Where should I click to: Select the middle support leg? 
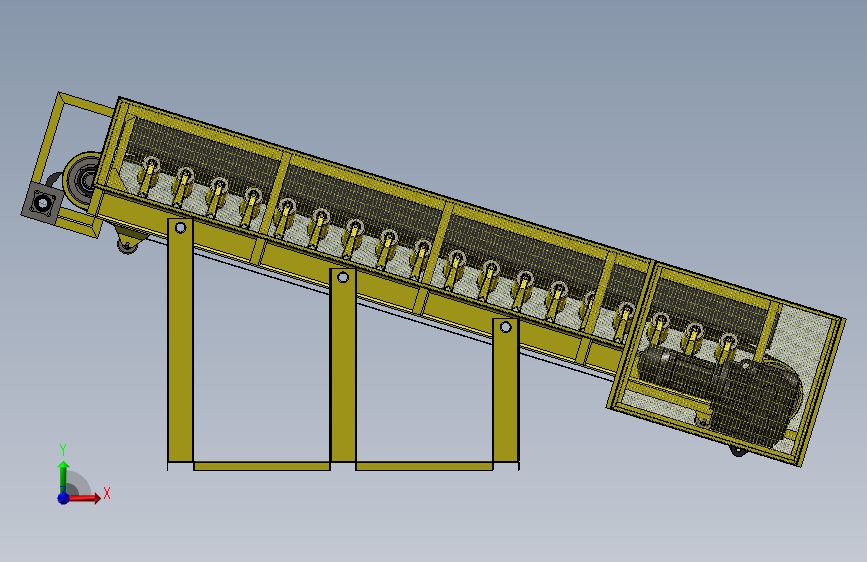coord(343,365)
